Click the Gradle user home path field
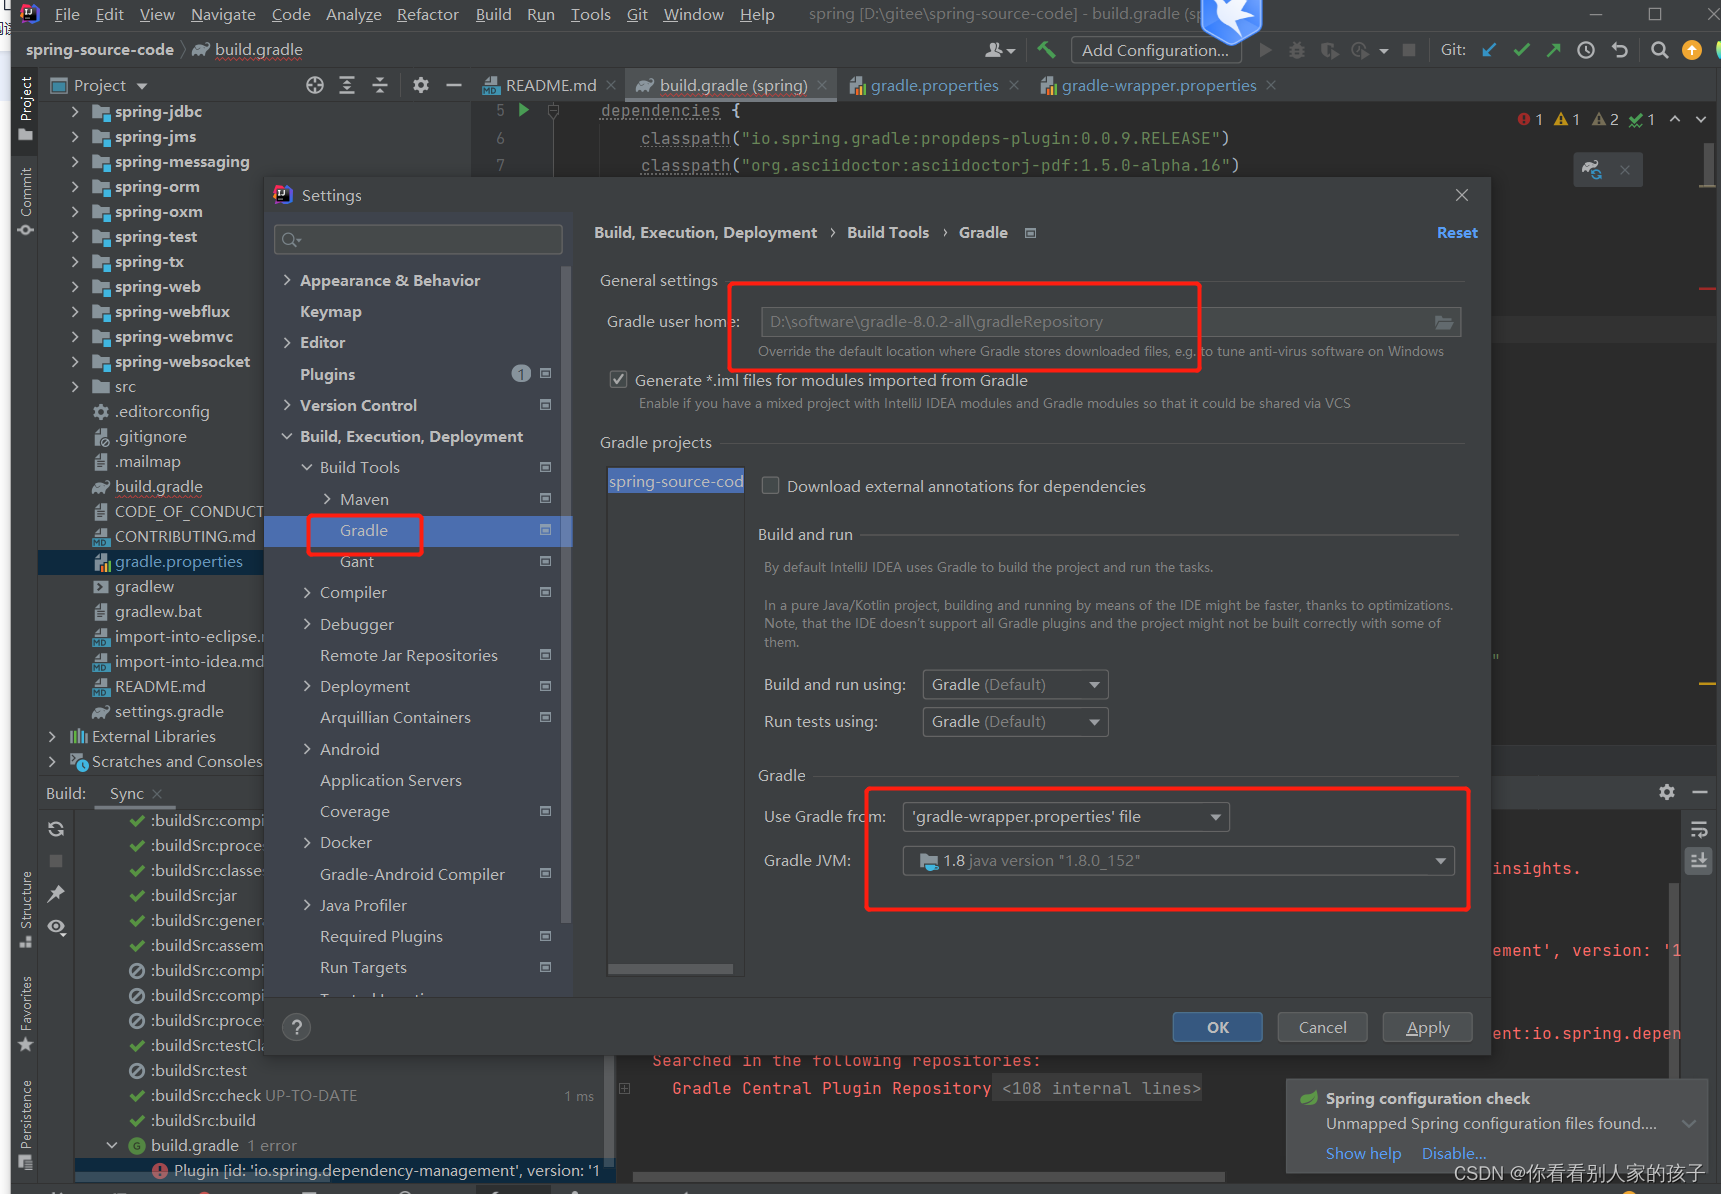The height and width of the screenshot is (1194, 1721). tap(1110, 322)
